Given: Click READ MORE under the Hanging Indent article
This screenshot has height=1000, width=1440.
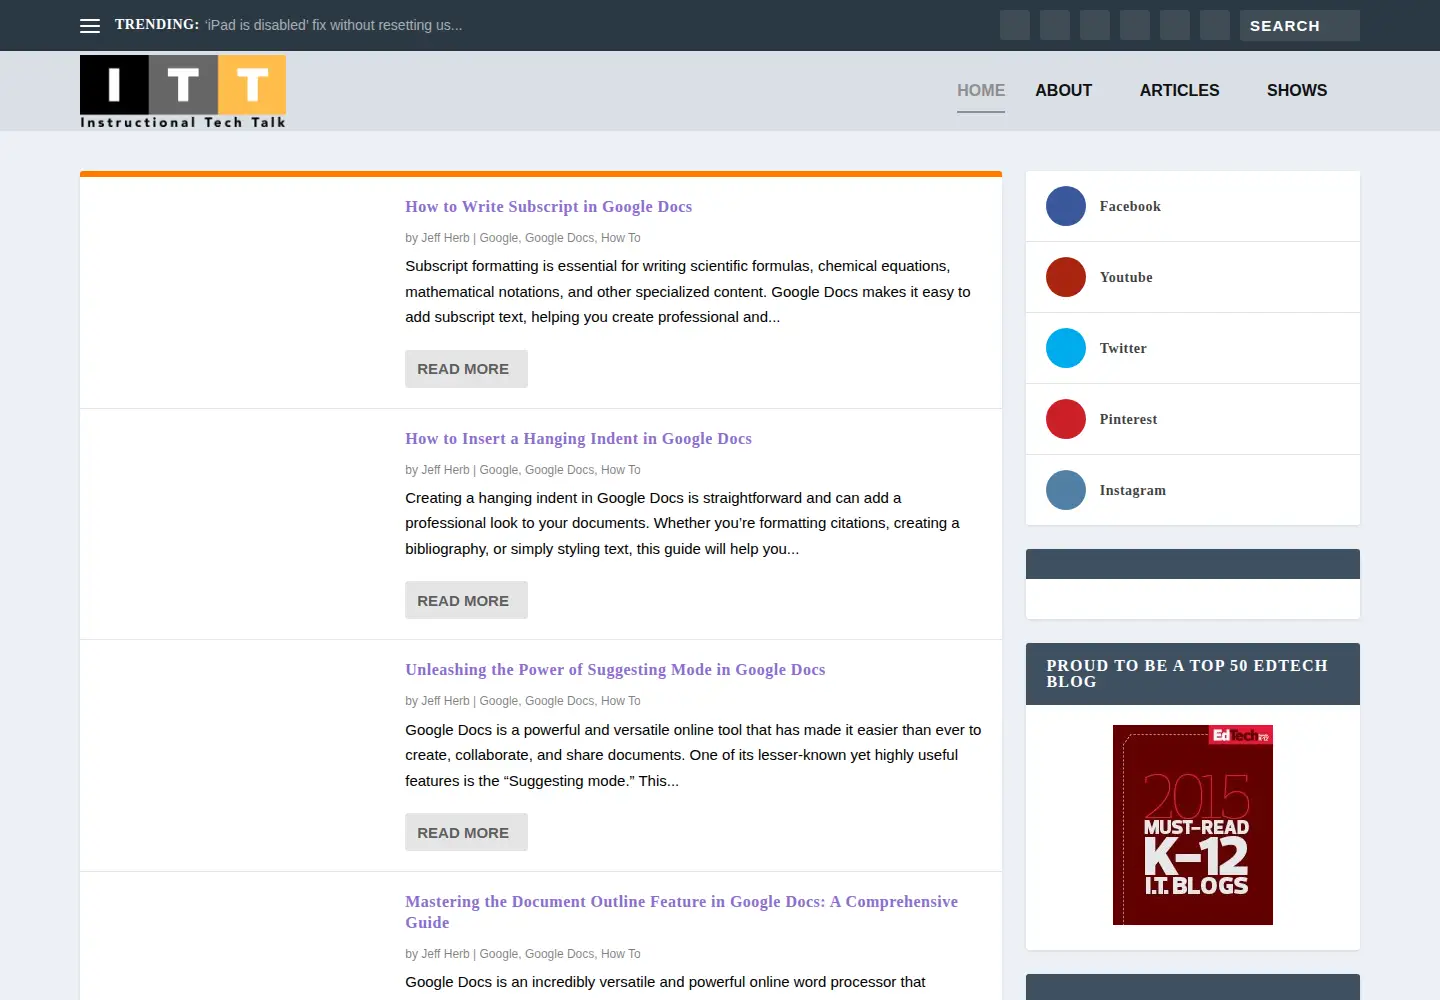Looking at the screenshot, I should (466, 600).
